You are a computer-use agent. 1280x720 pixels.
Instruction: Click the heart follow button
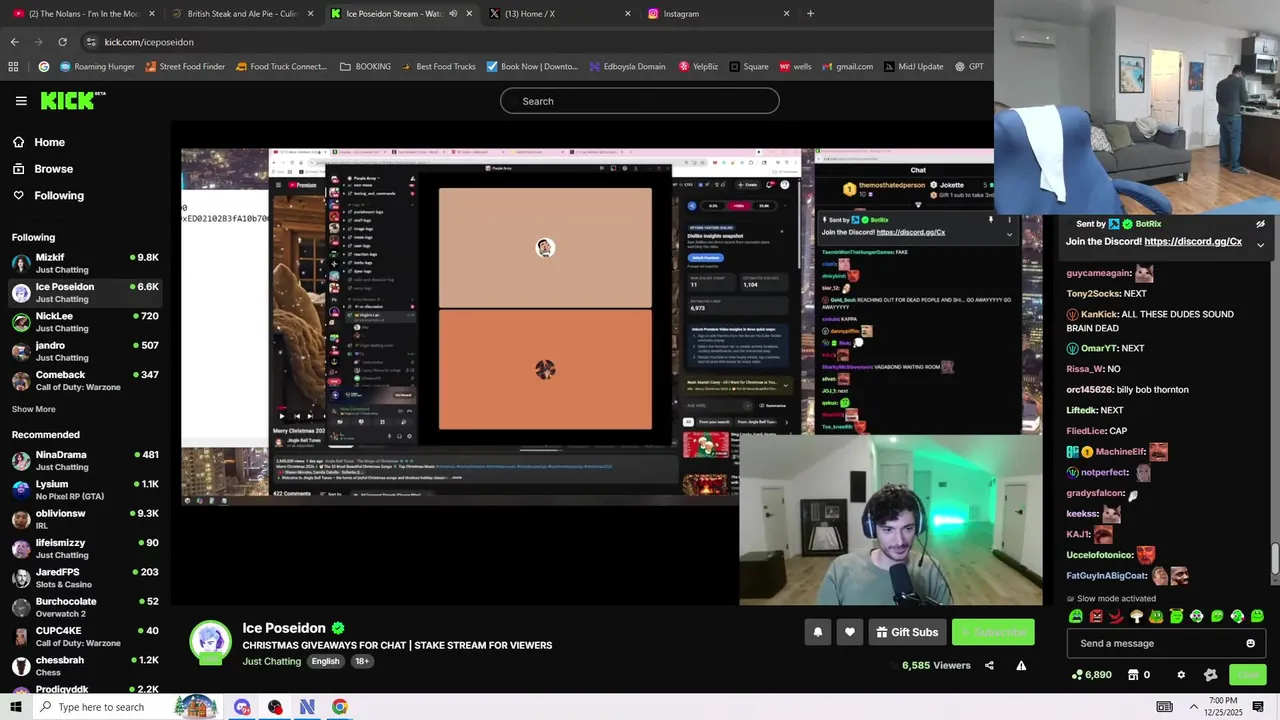[850, 632]
